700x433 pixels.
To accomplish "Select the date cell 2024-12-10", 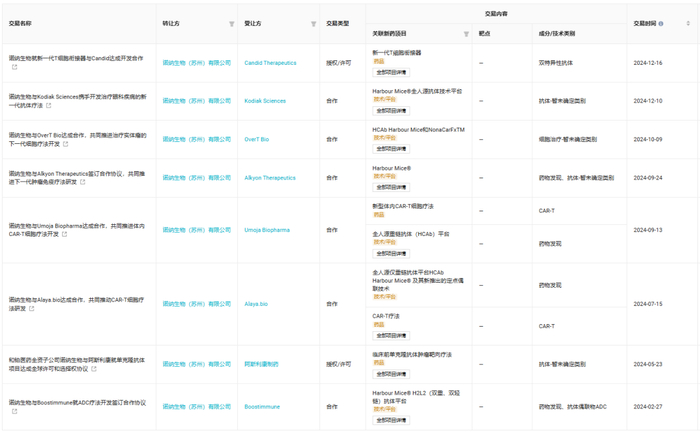I will coord(648,101).
